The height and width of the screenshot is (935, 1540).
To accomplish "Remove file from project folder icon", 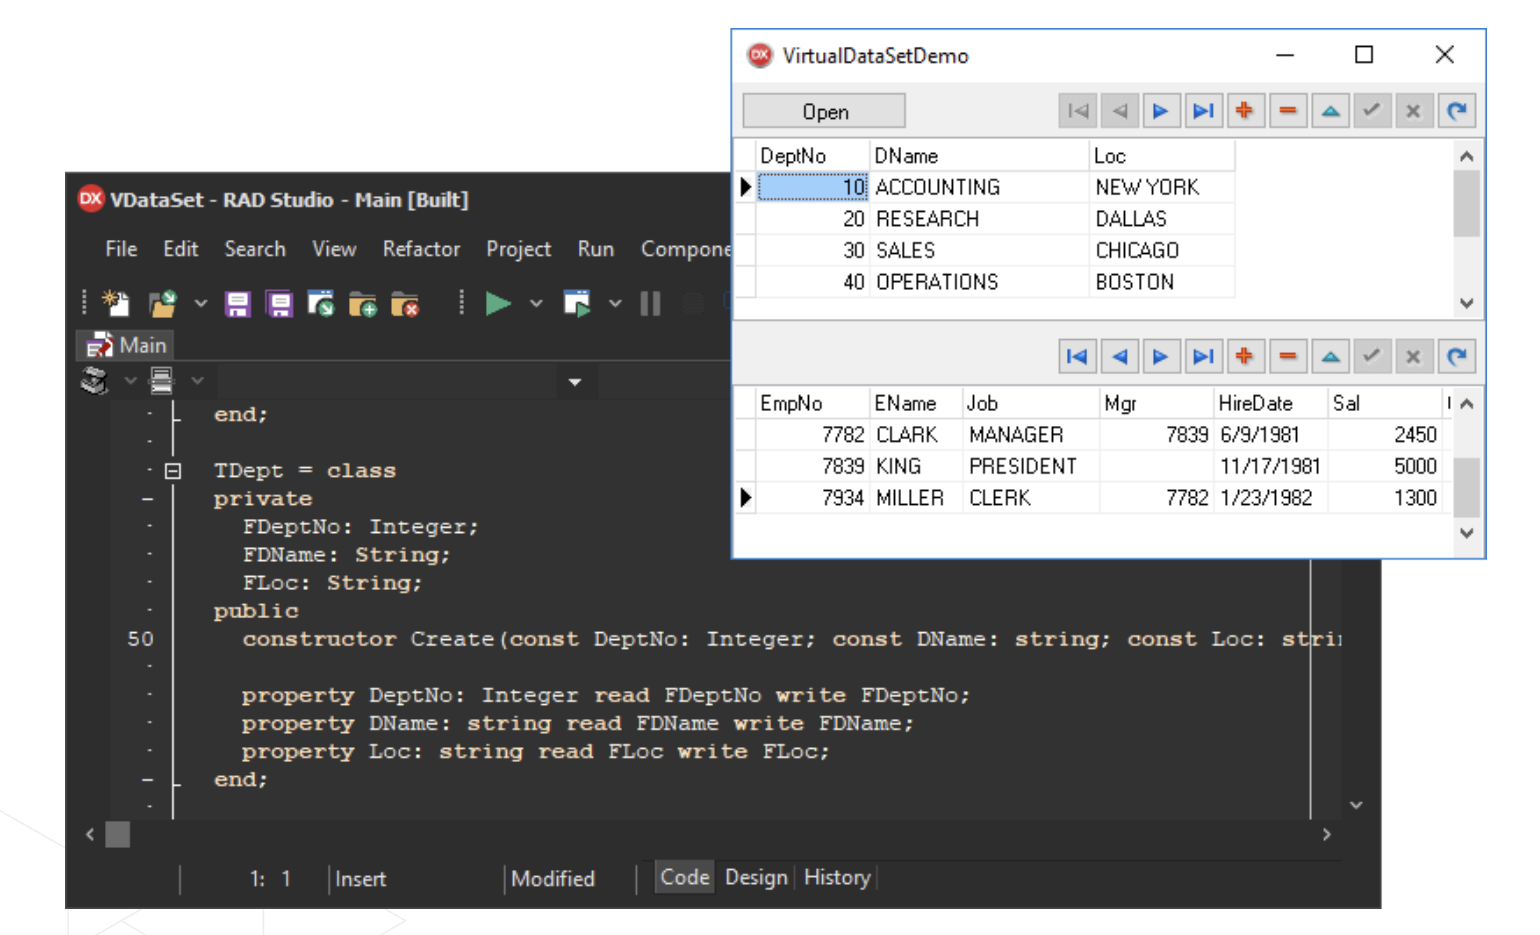I will pyautogui.click(x=404, y=304).
